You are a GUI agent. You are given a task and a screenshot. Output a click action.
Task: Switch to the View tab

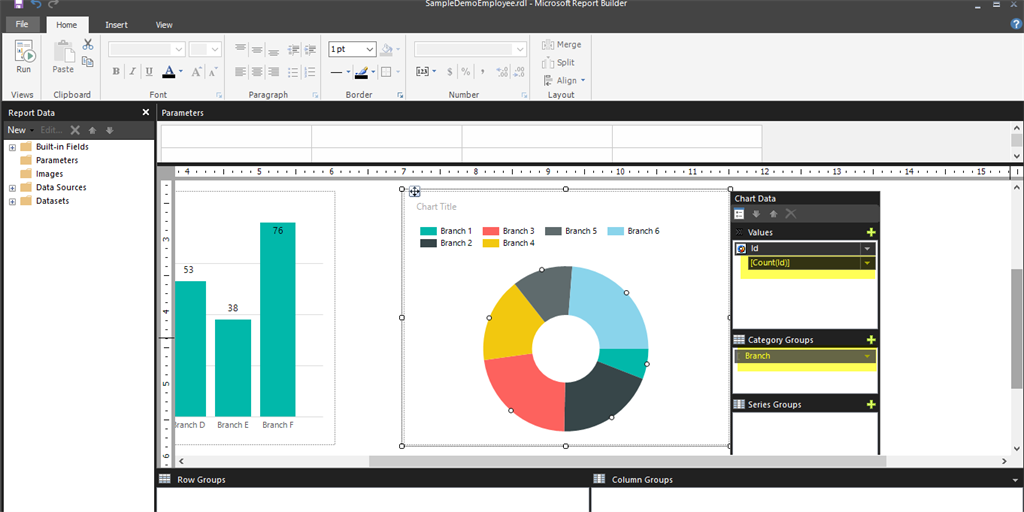[x=164, y=25]
